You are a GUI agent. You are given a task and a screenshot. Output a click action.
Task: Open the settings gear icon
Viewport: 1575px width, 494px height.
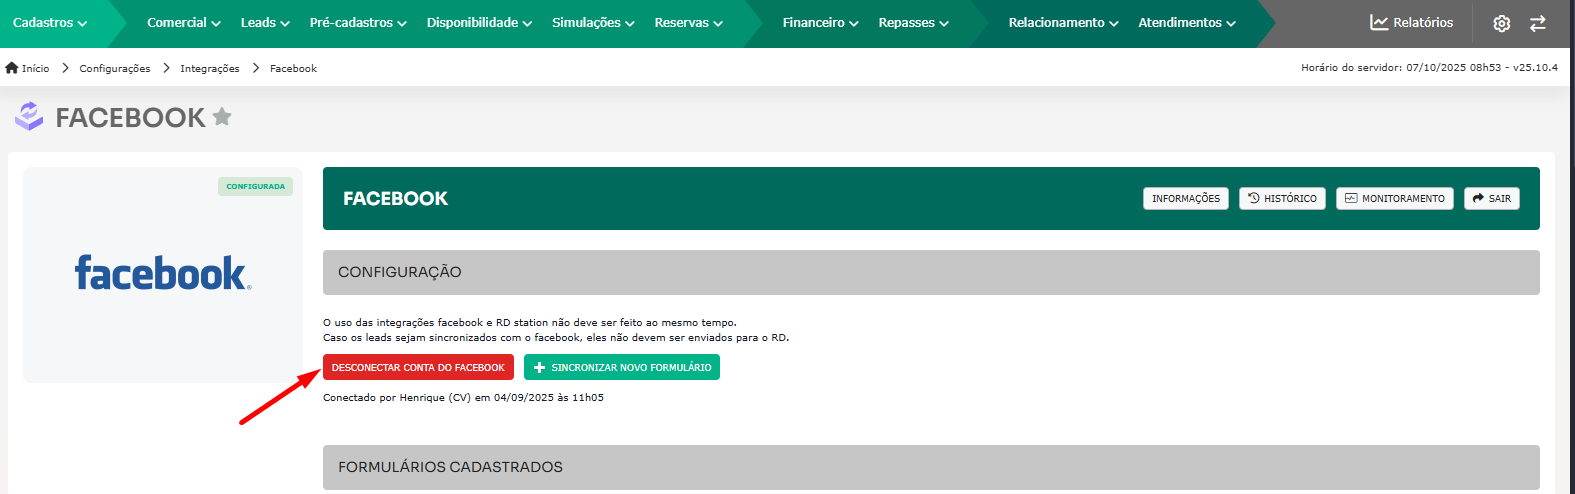point(1501,23)
